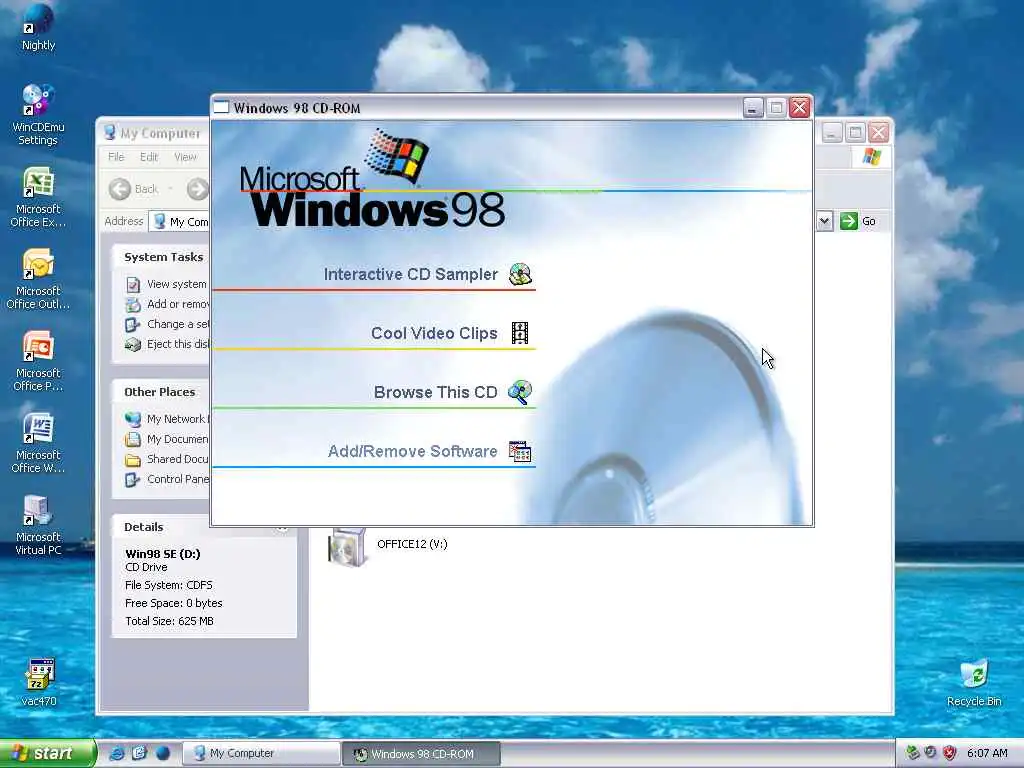Open the Address bar dropdown arrow

824,221
